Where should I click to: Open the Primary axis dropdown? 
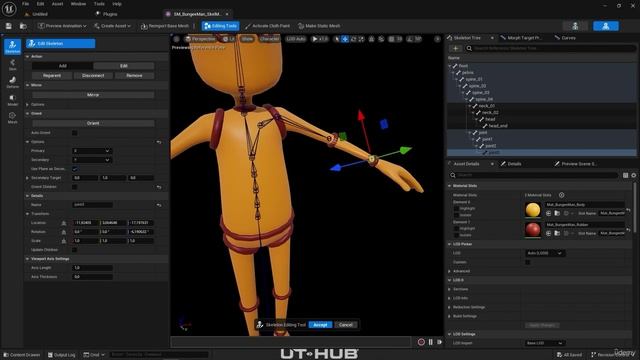[x=92, y=151]
